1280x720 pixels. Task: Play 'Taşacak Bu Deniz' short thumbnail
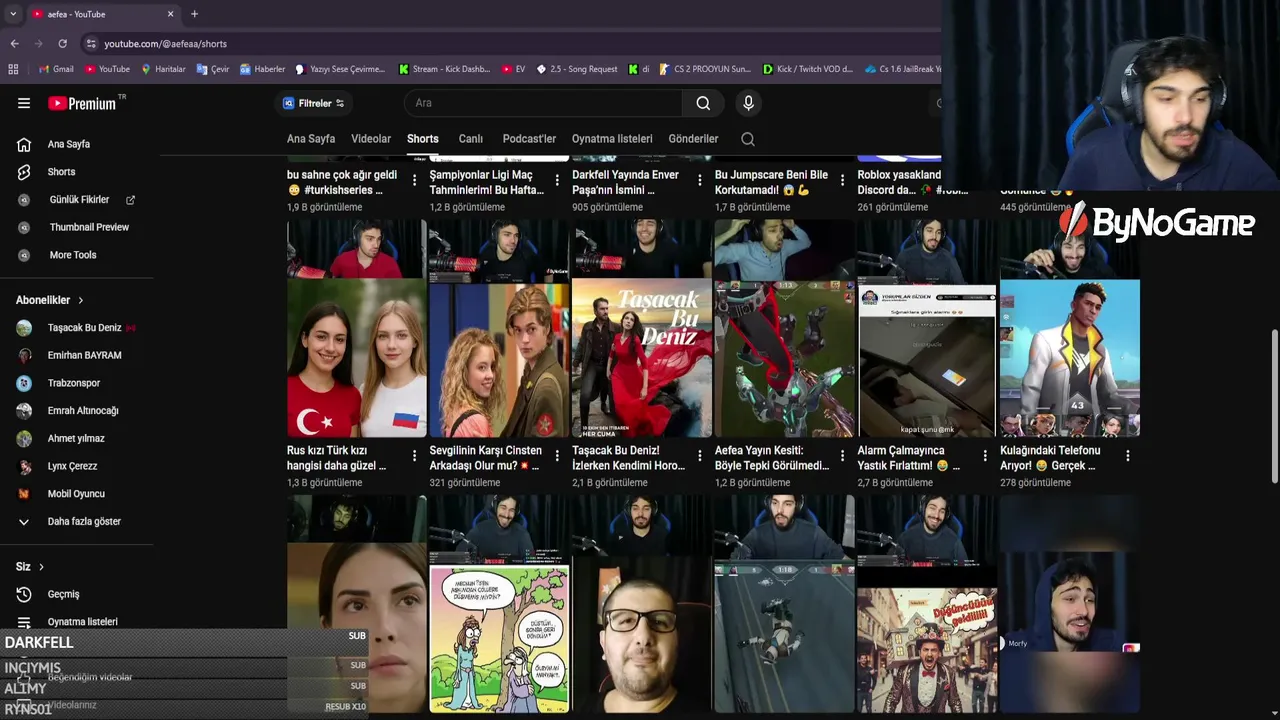642,329
